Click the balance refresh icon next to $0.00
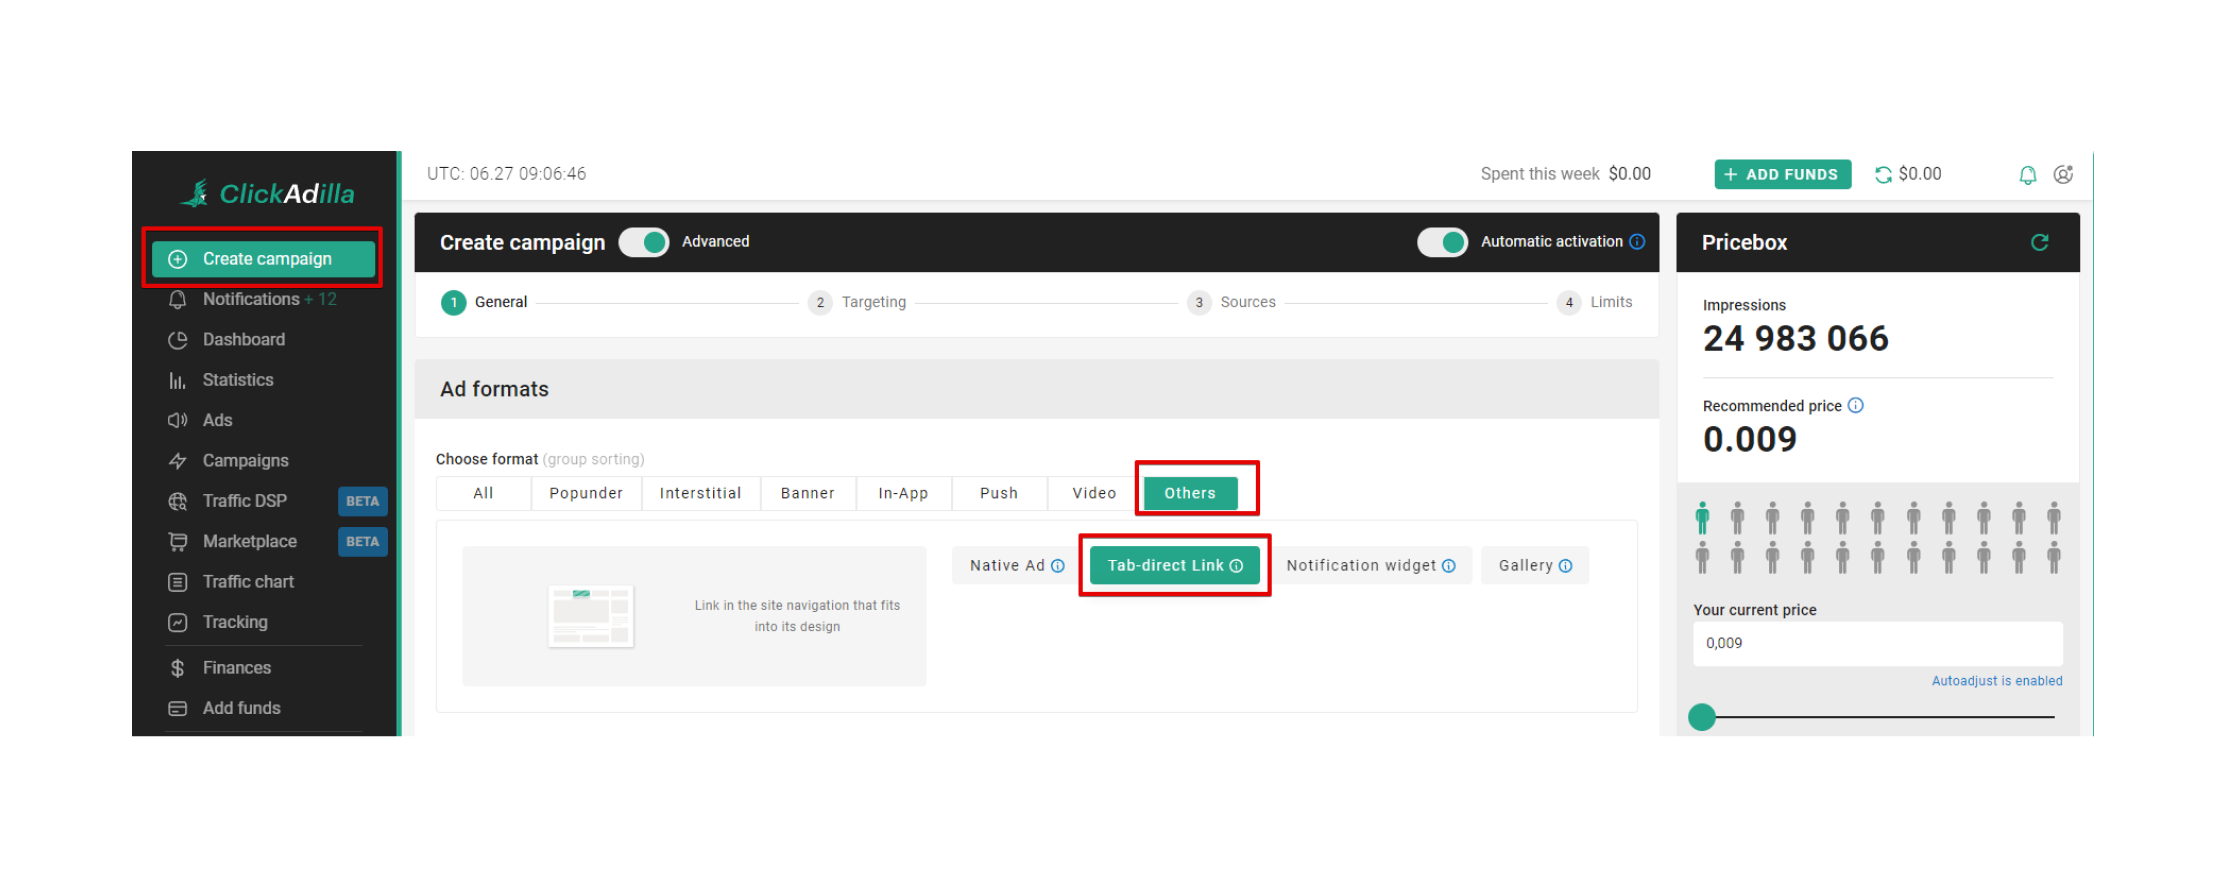The image size is (2226, 887). coord(1883,175)
